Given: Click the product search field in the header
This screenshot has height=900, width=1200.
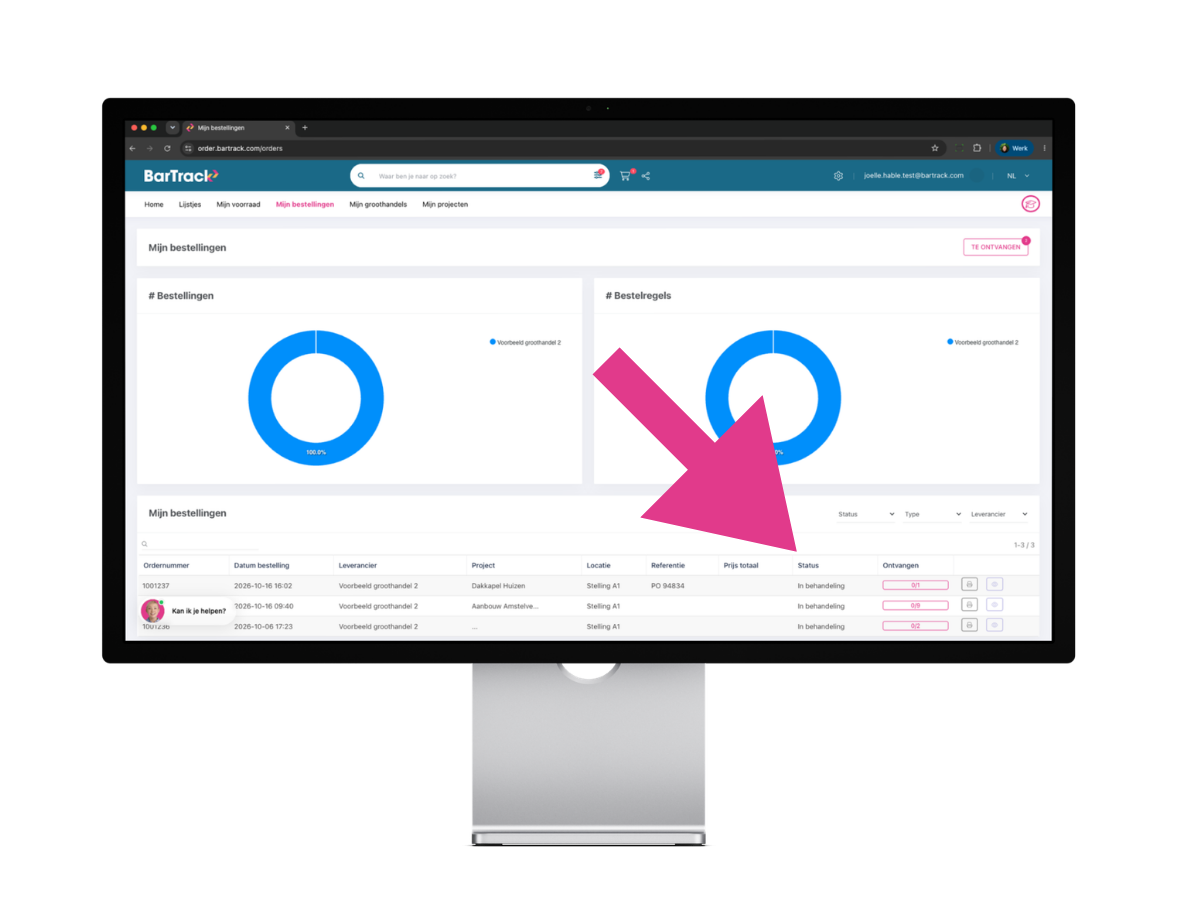Looking at the screenshot, I should tap(480, 176).
